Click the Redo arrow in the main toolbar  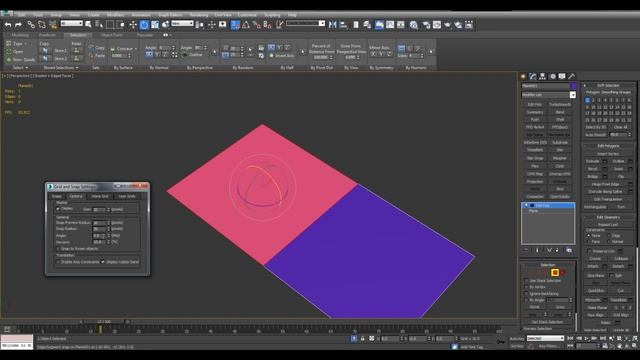point(18,25)
